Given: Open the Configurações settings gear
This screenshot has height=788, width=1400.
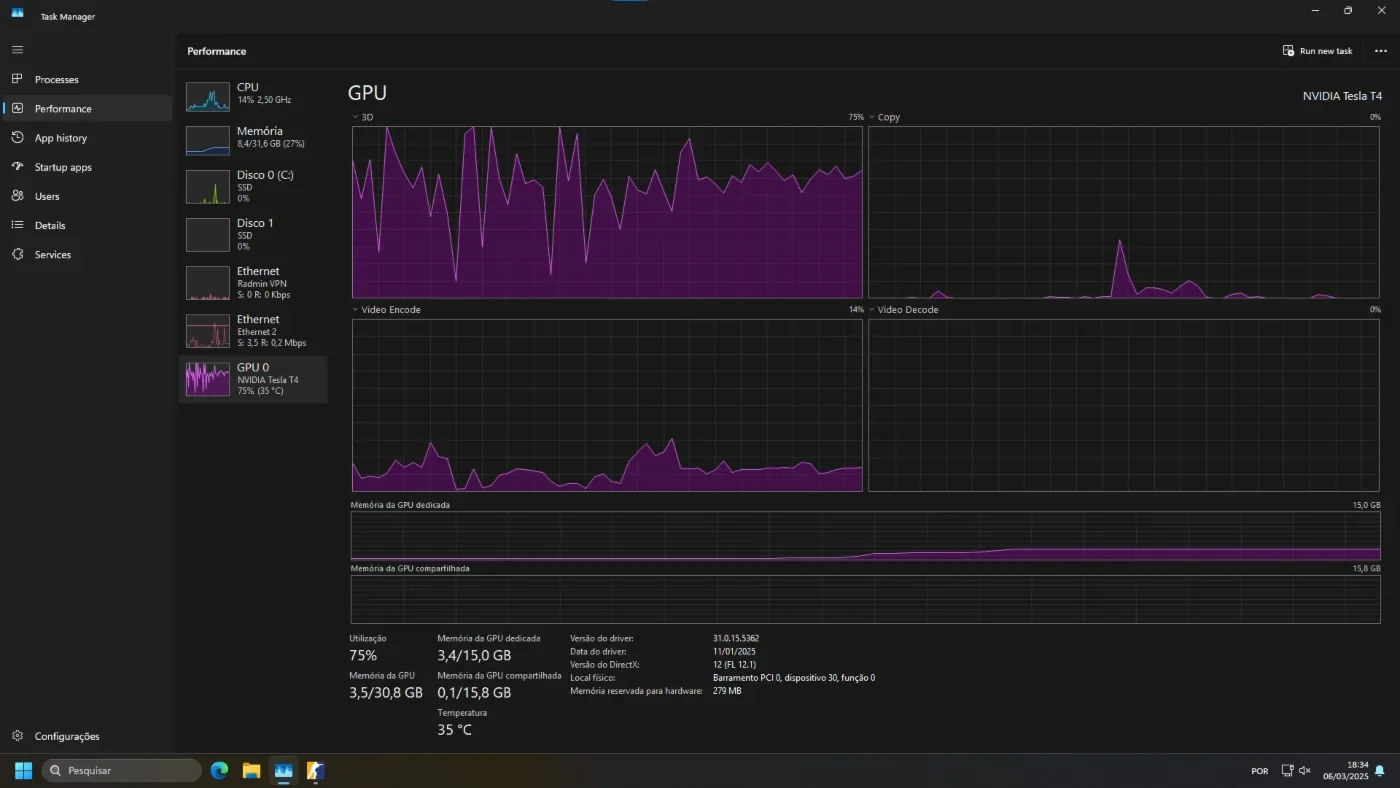Looking at the screenshot, I should (x=17, y=736).
